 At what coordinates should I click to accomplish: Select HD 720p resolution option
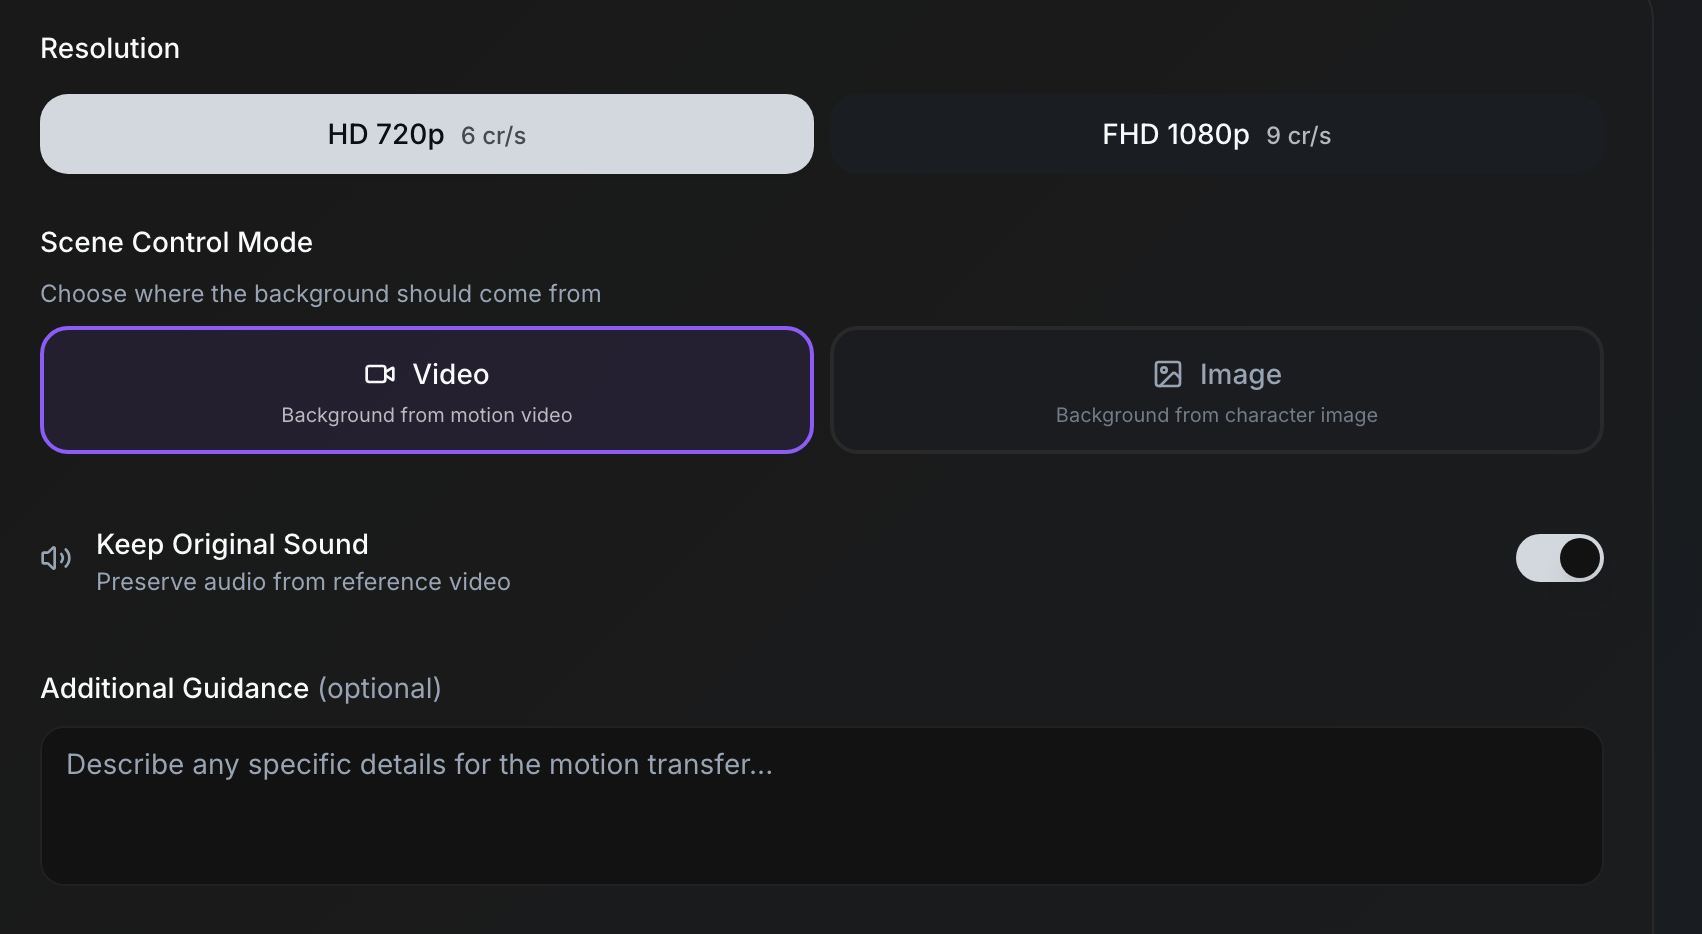427,134
